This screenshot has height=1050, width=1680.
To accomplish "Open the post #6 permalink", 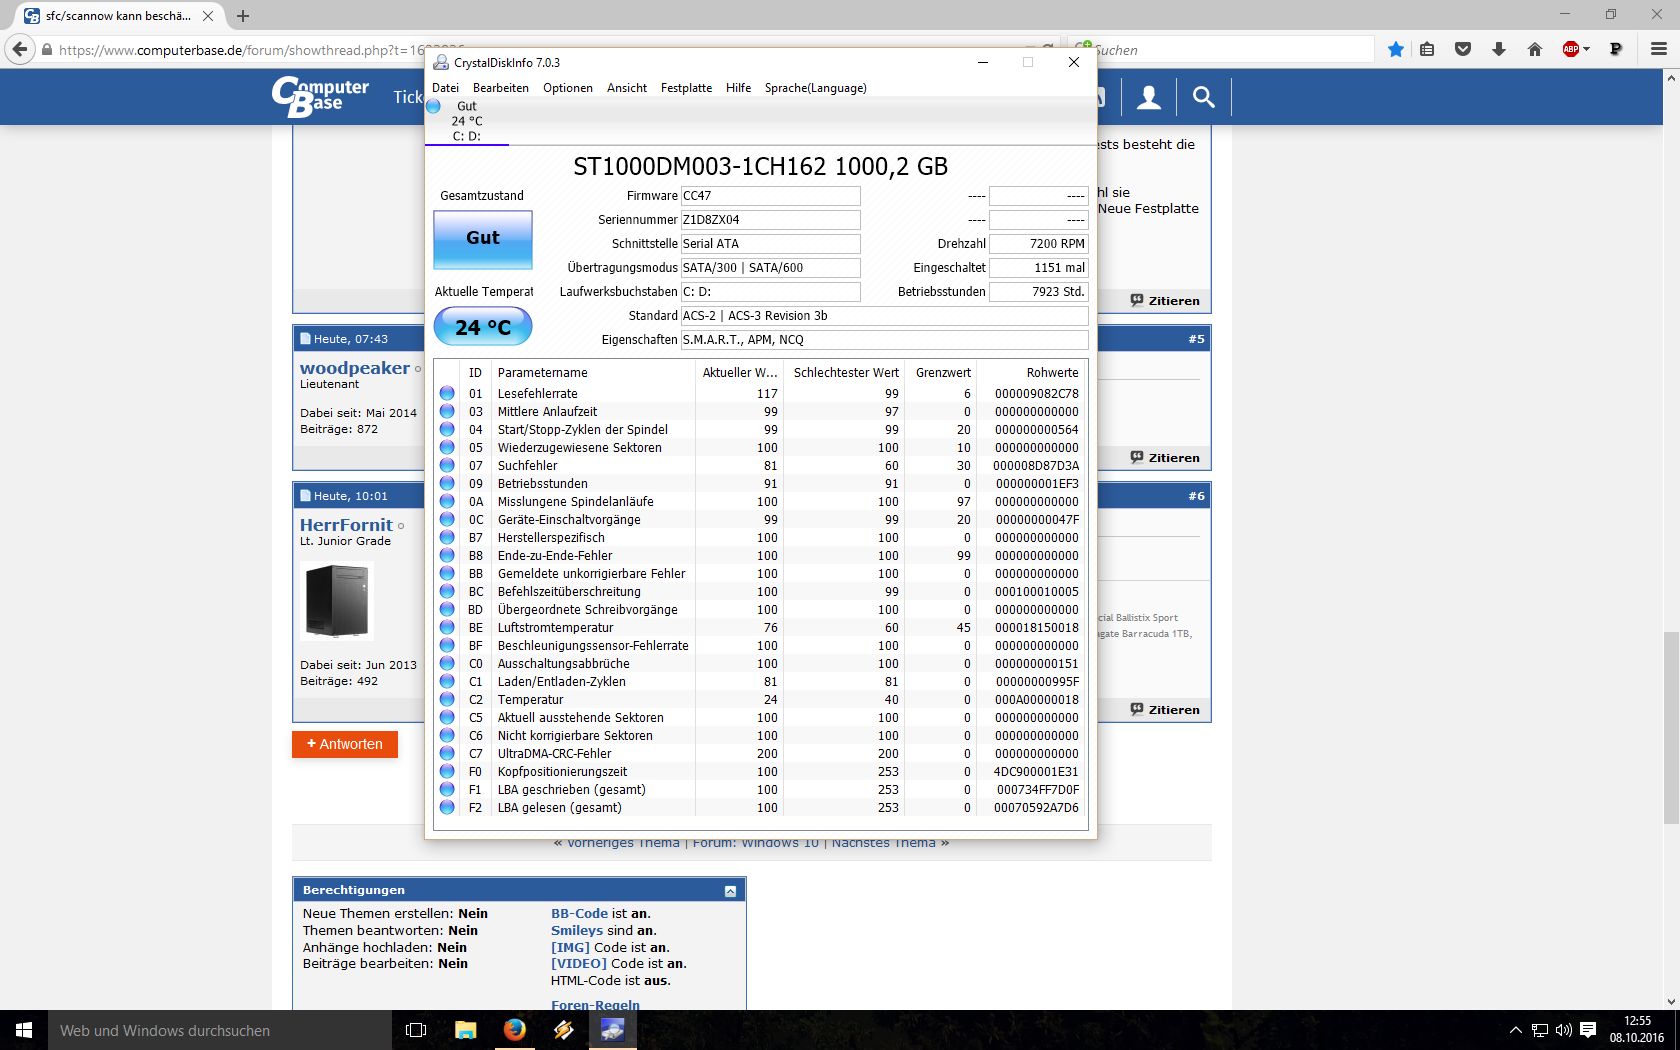I will 1196,496.
